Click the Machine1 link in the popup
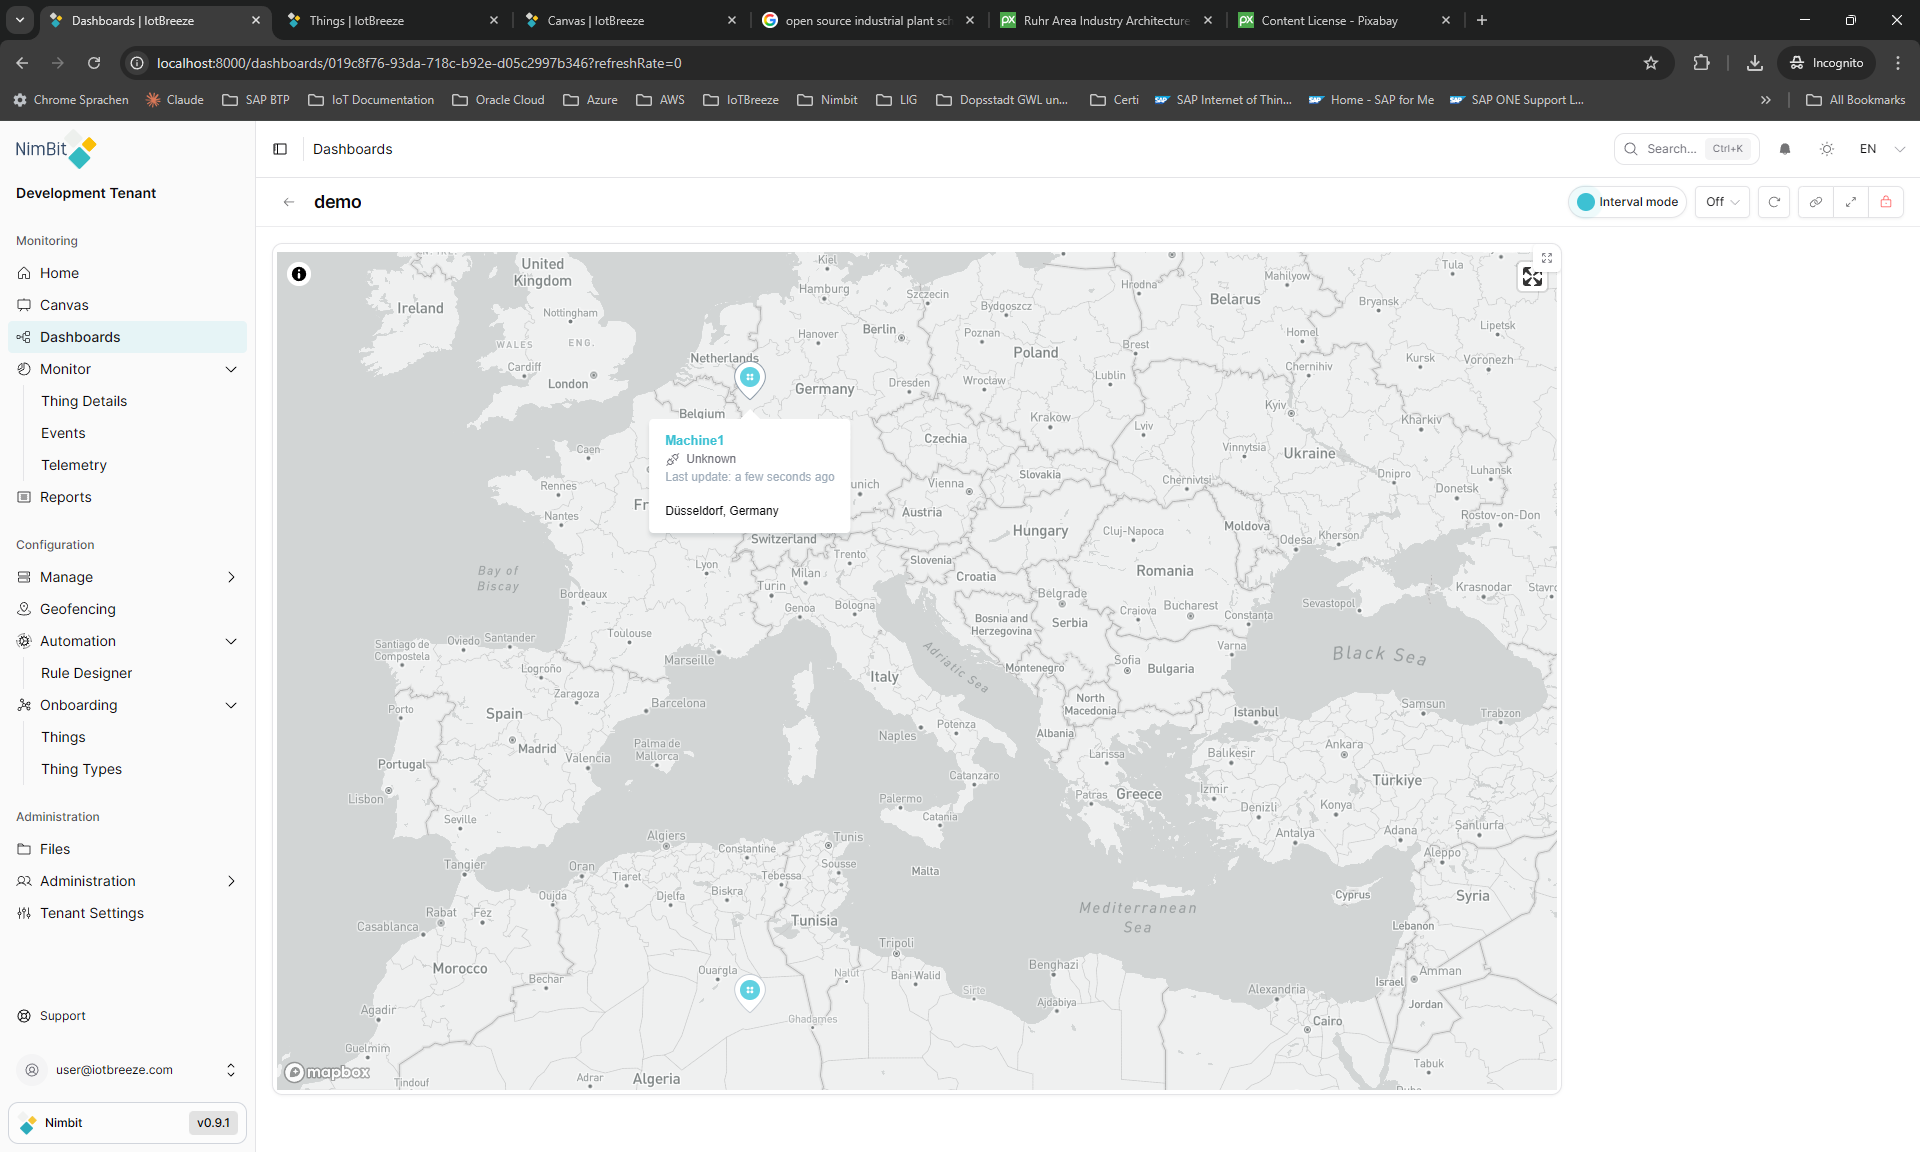The width and height of the screenshot is (1920, 1152). click(x=694, y=440)
